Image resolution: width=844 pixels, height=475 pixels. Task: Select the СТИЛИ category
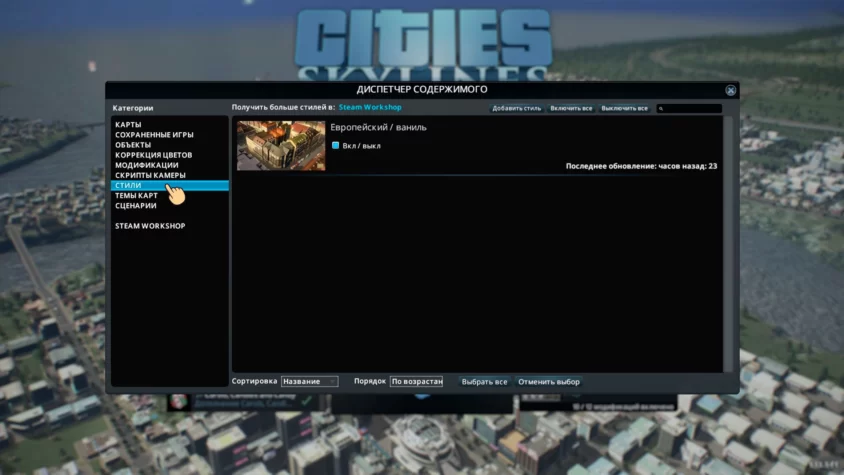170,185
